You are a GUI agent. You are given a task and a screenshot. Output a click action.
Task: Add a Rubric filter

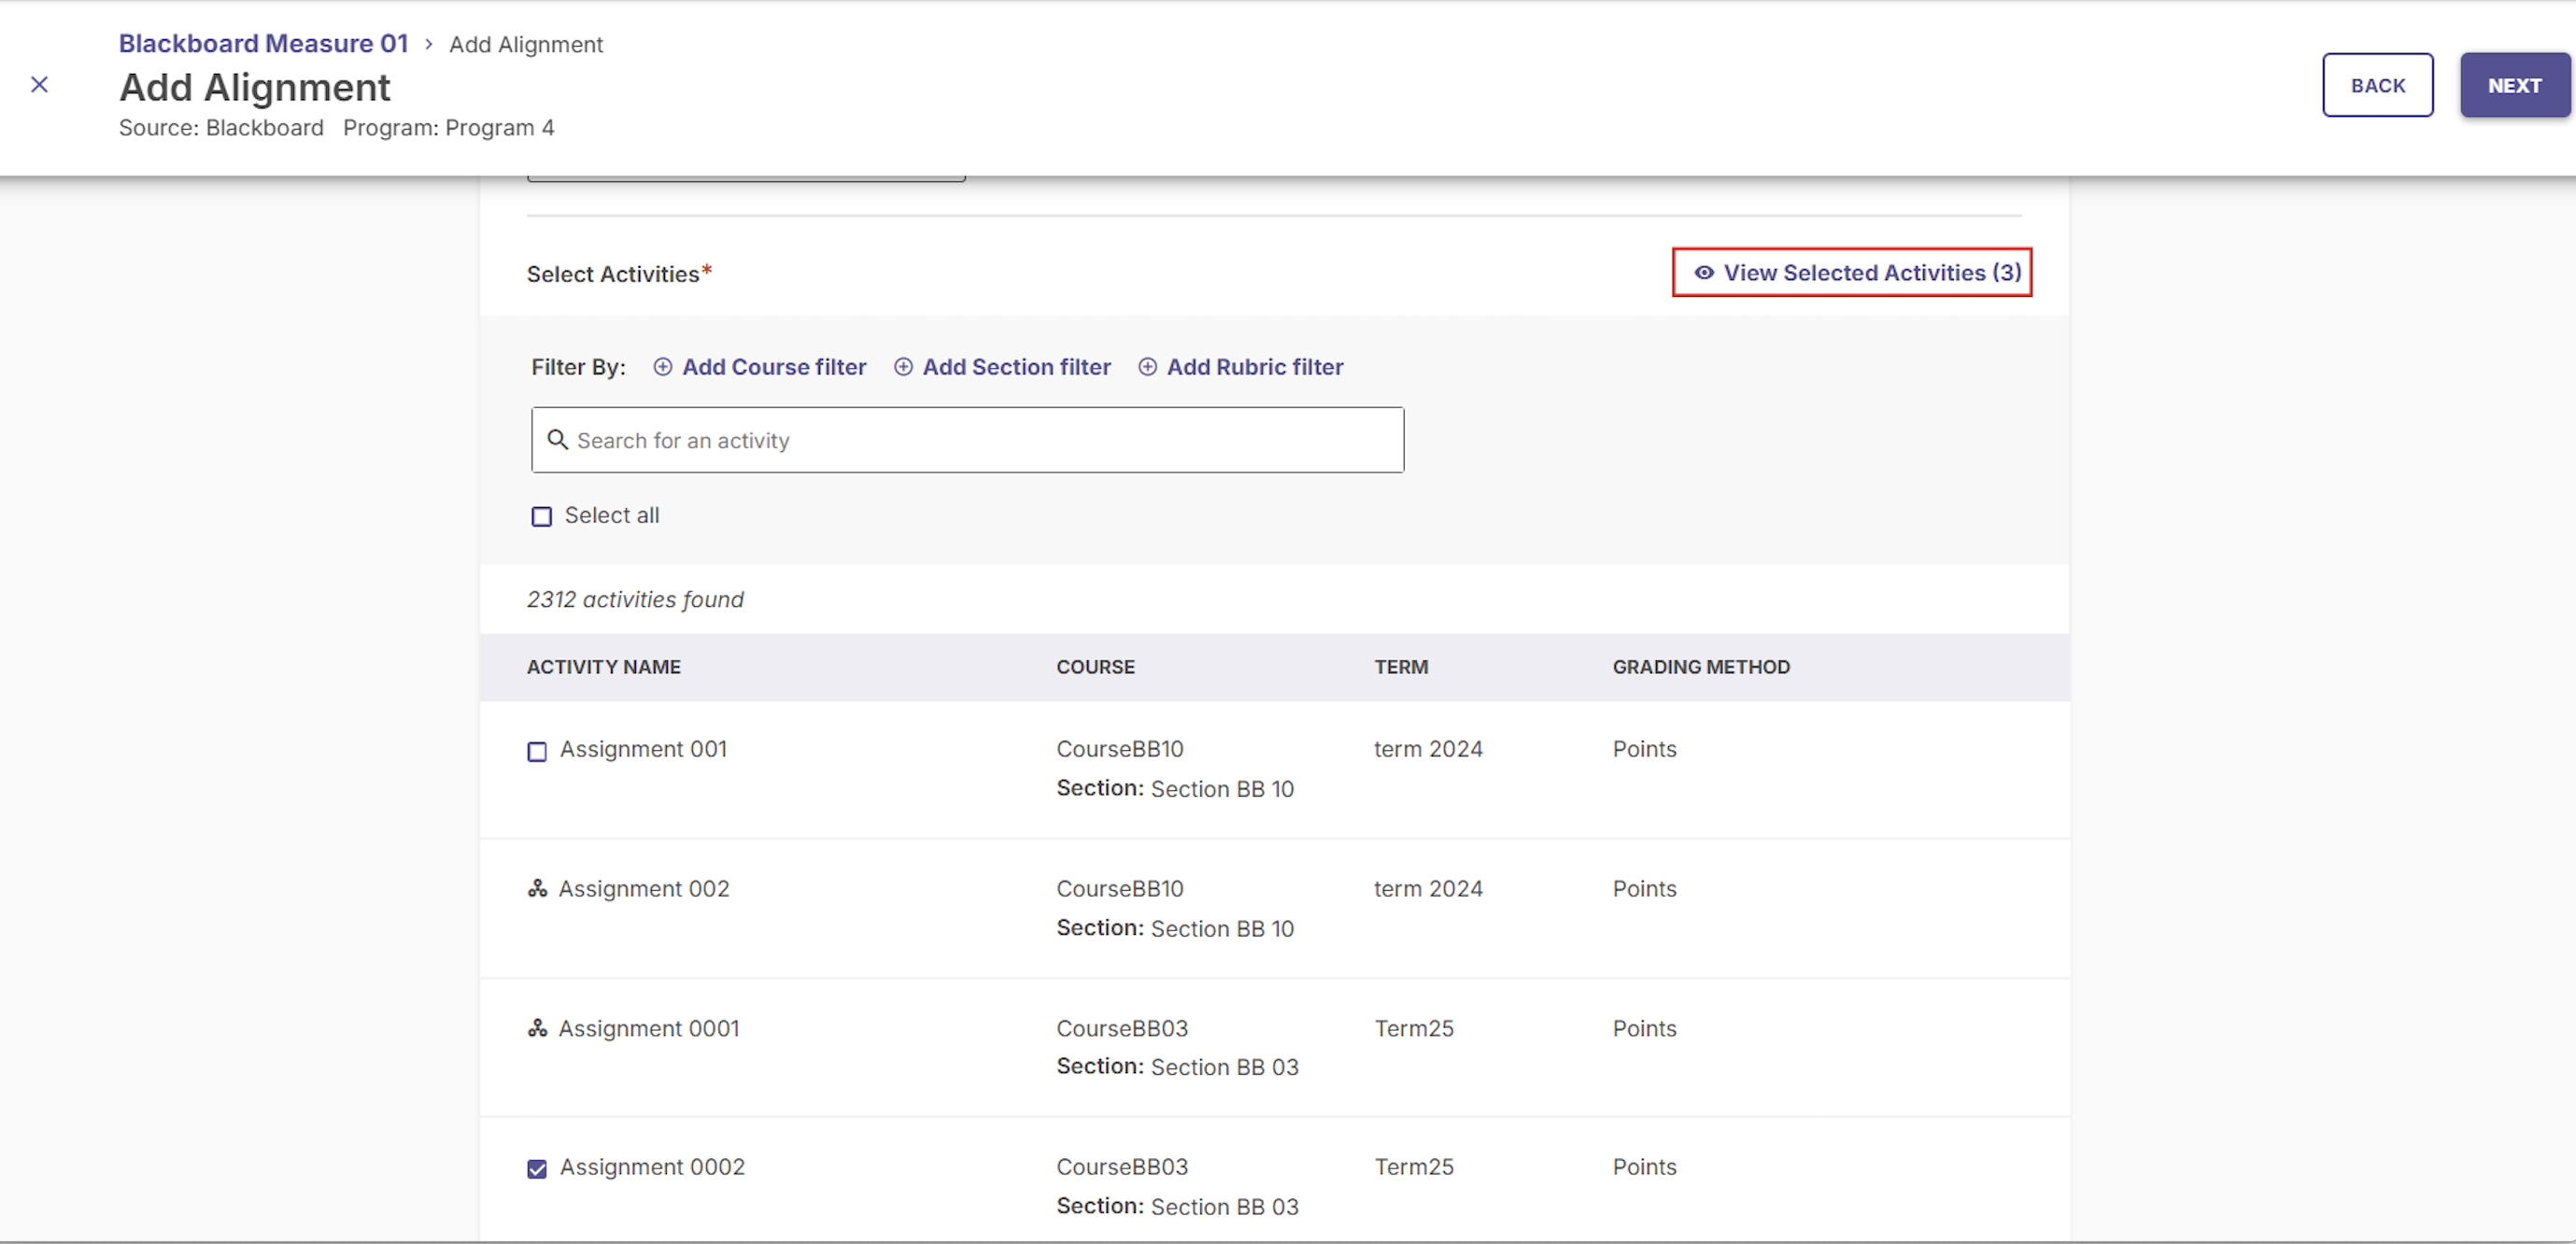click(1241, 367)
